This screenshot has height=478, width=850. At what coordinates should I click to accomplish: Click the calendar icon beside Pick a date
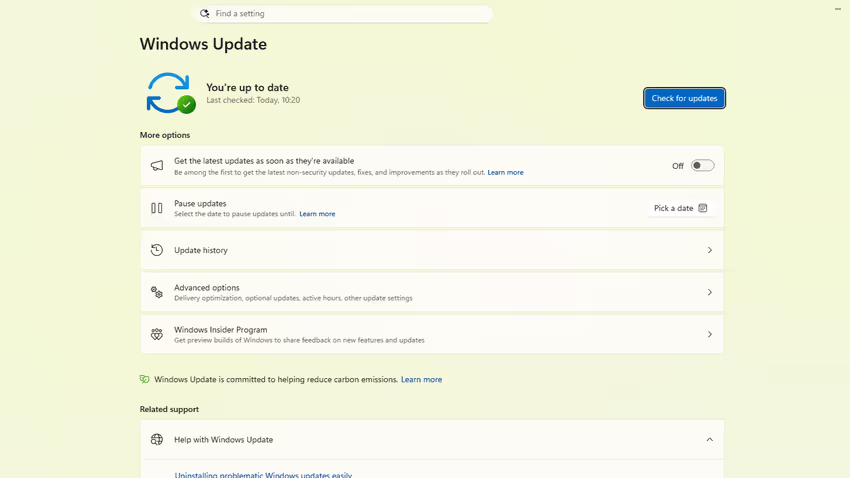click(703, 208)
